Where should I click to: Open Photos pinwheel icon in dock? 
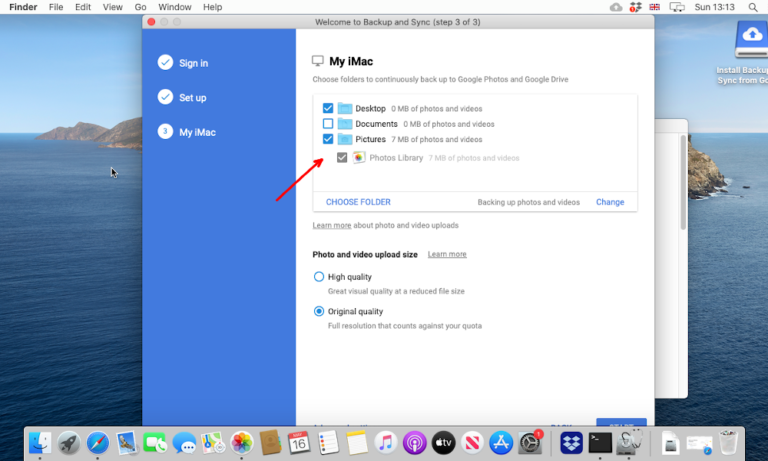(x=242, y=443)
